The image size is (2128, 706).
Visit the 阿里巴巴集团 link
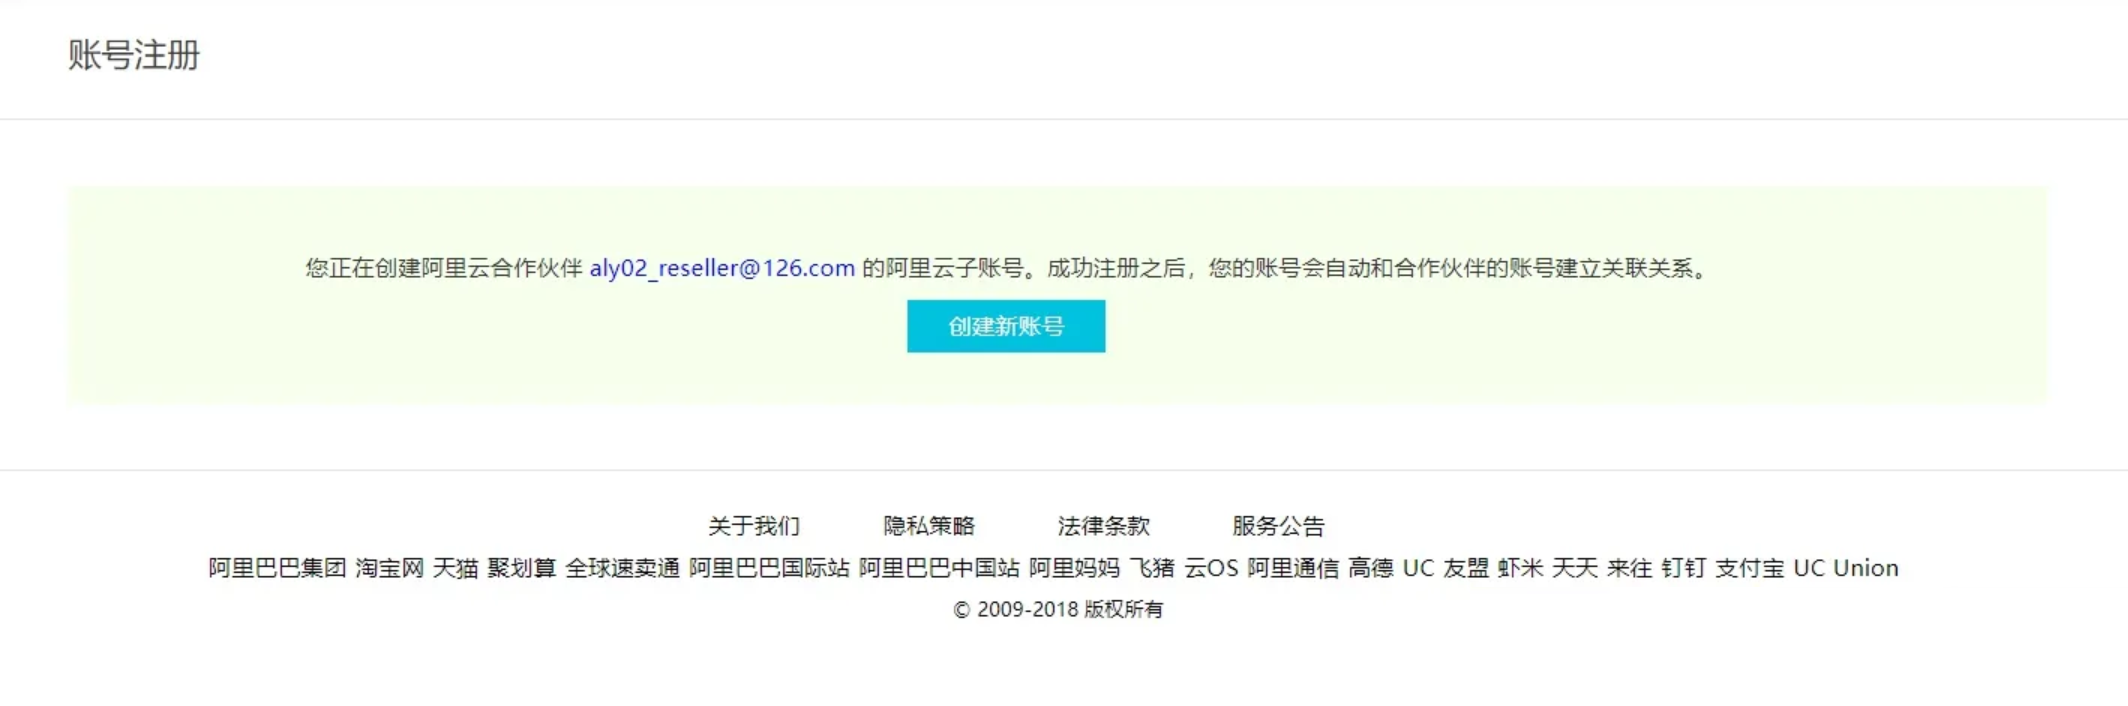(277, 568)
